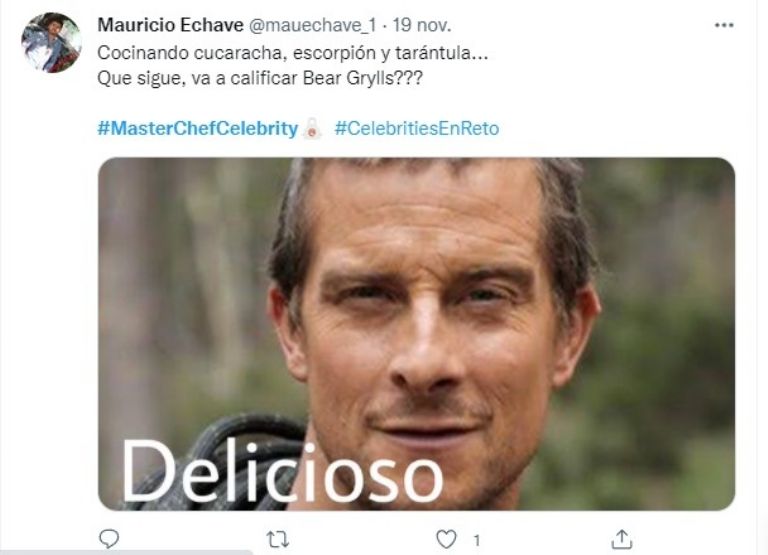Open the tweet's 19 nov. timestamp
This screenshot has width=768, height=555.
pos(422,25)
